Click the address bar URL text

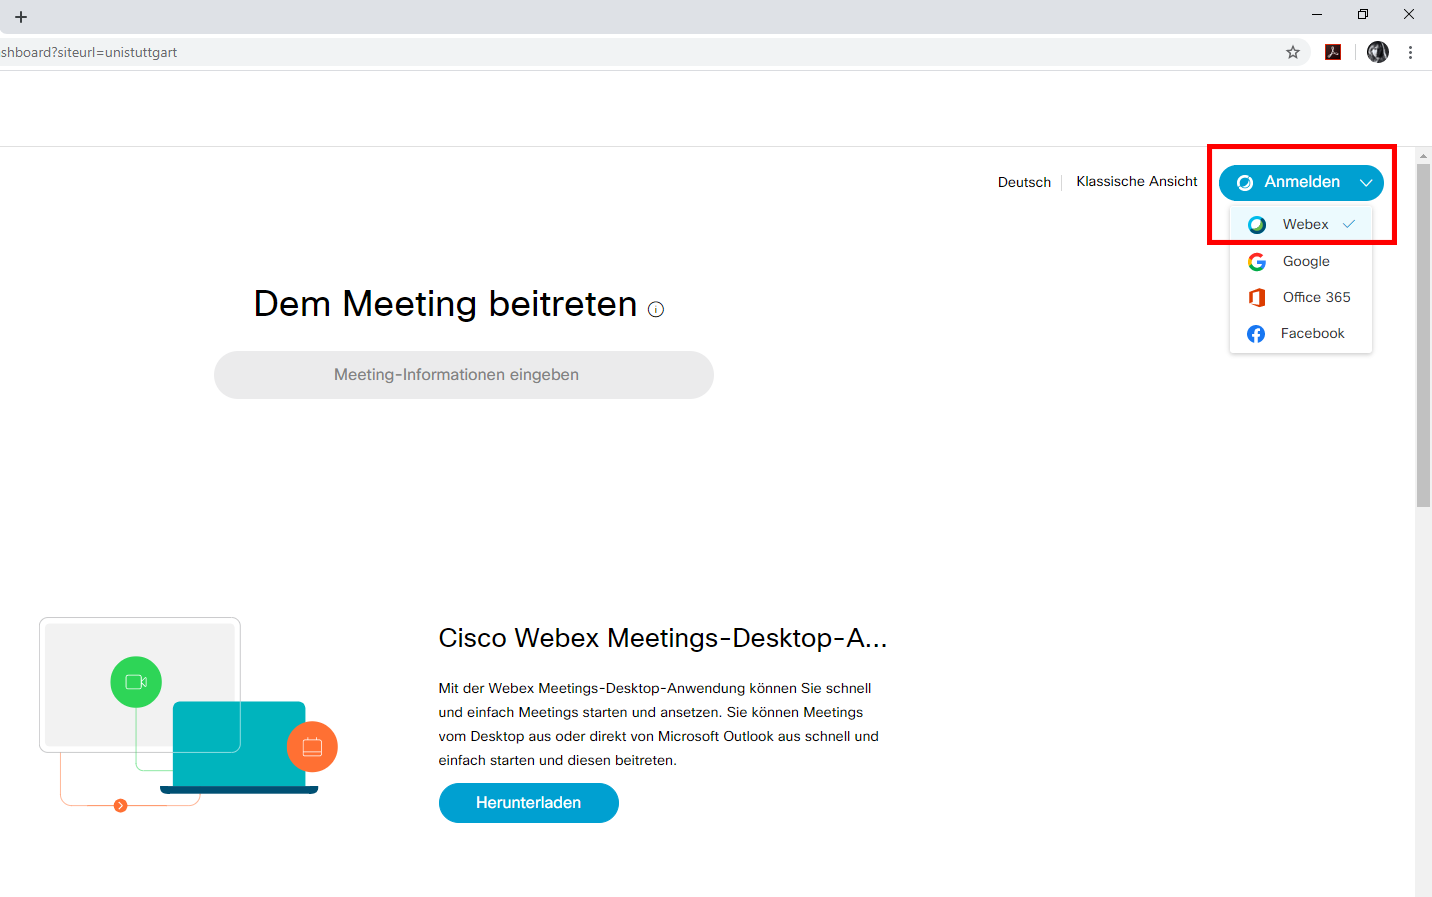[x=89, y=52]
